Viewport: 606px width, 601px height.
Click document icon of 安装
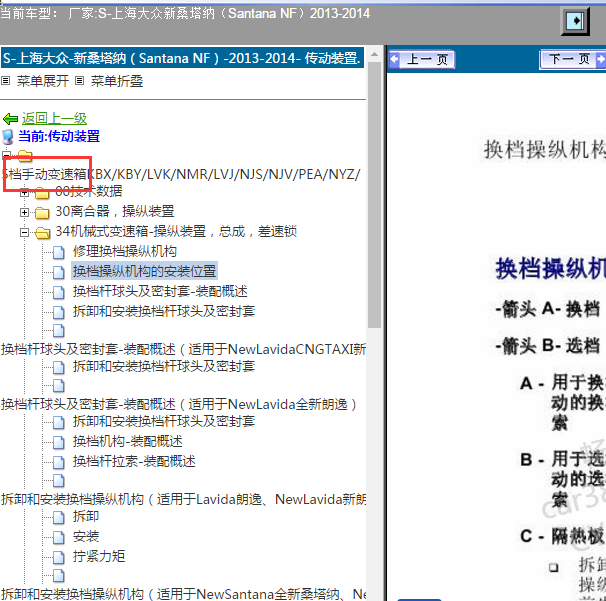59,537
